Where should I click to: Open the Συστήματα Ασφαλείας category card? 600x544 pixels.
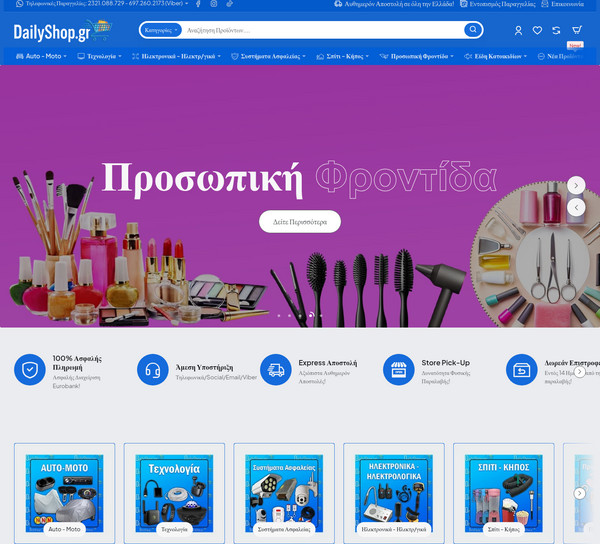284,493
